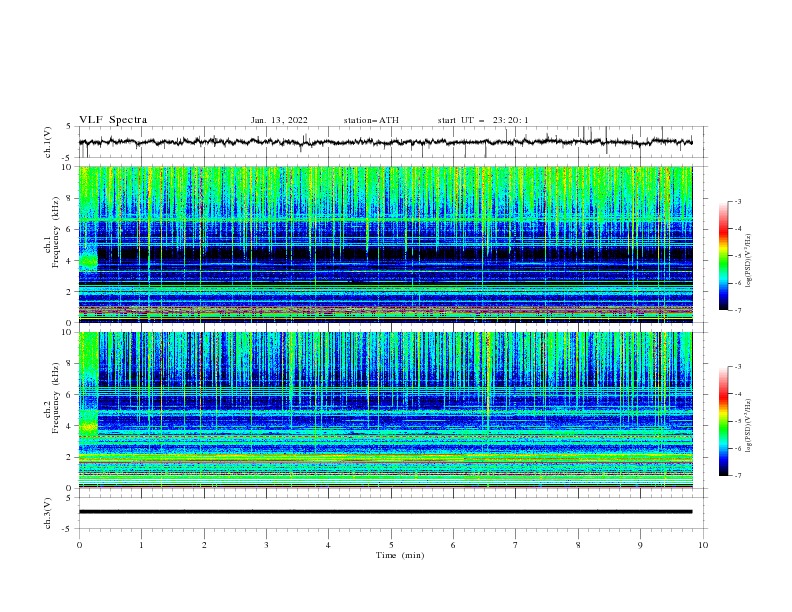792x612 pixels.
Task: Click the "ch.3(V)" axis label
Action: tap(48, 513)
